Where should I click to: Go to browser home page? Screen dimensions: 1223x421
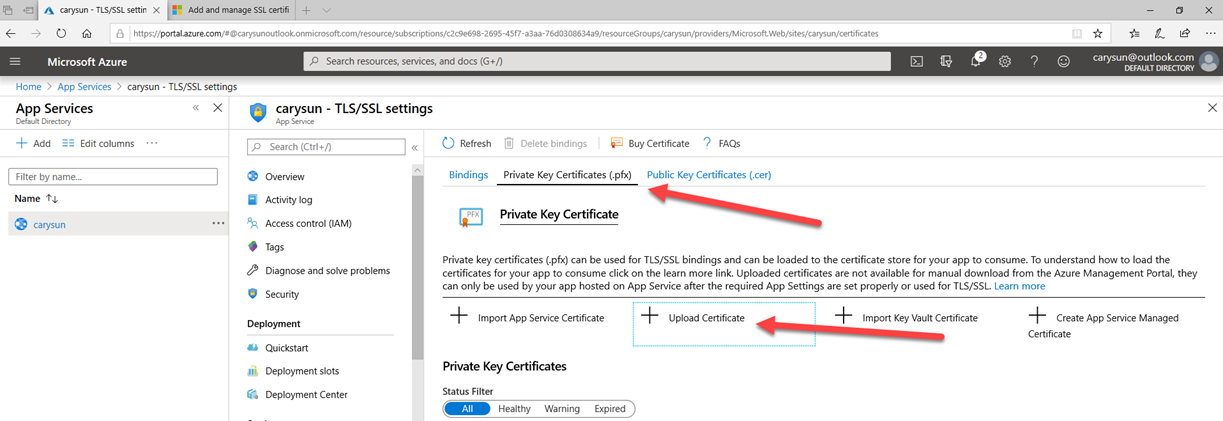pos(89,33)
